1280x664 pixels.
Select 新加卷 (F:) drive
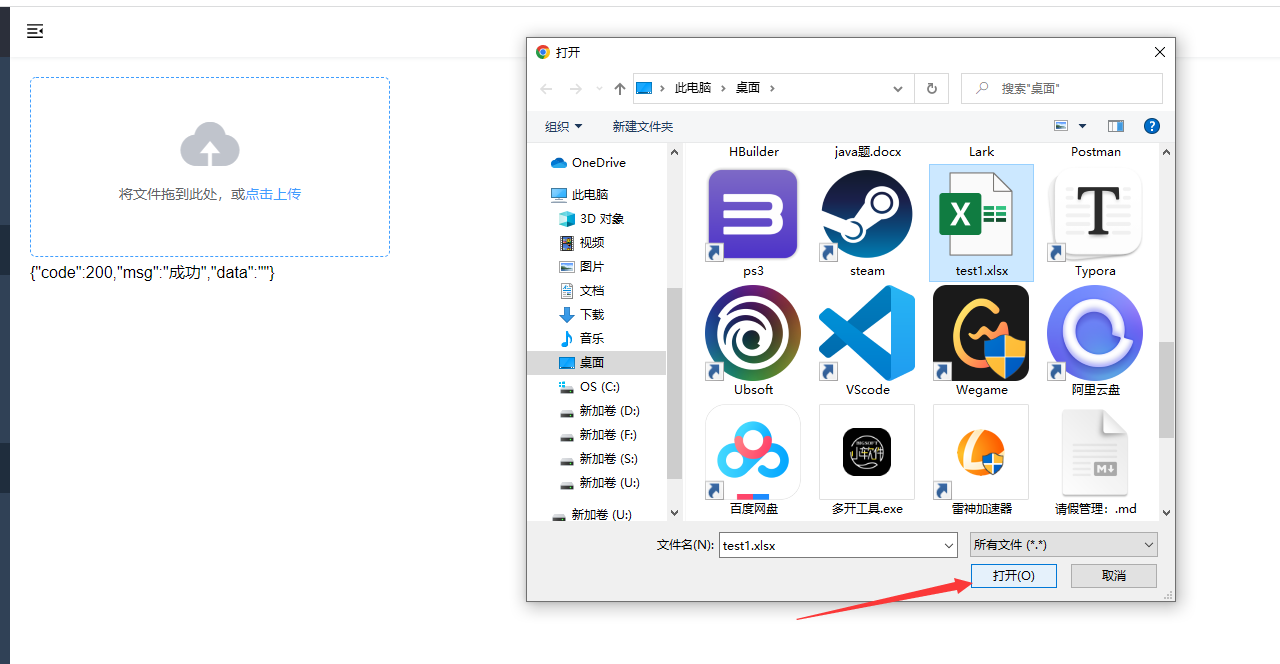pyautogui.click(x=599, y=435)
